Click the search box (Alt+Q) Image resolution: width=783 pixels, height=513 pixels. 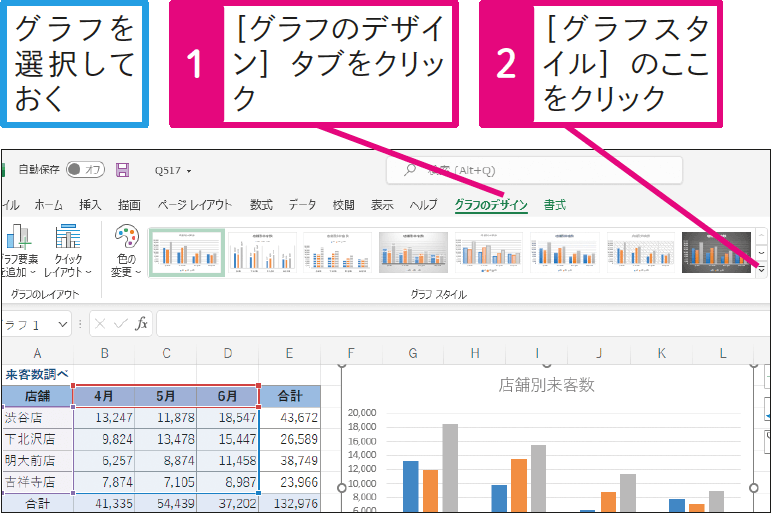pyautogui.click(x=534, y=170)
